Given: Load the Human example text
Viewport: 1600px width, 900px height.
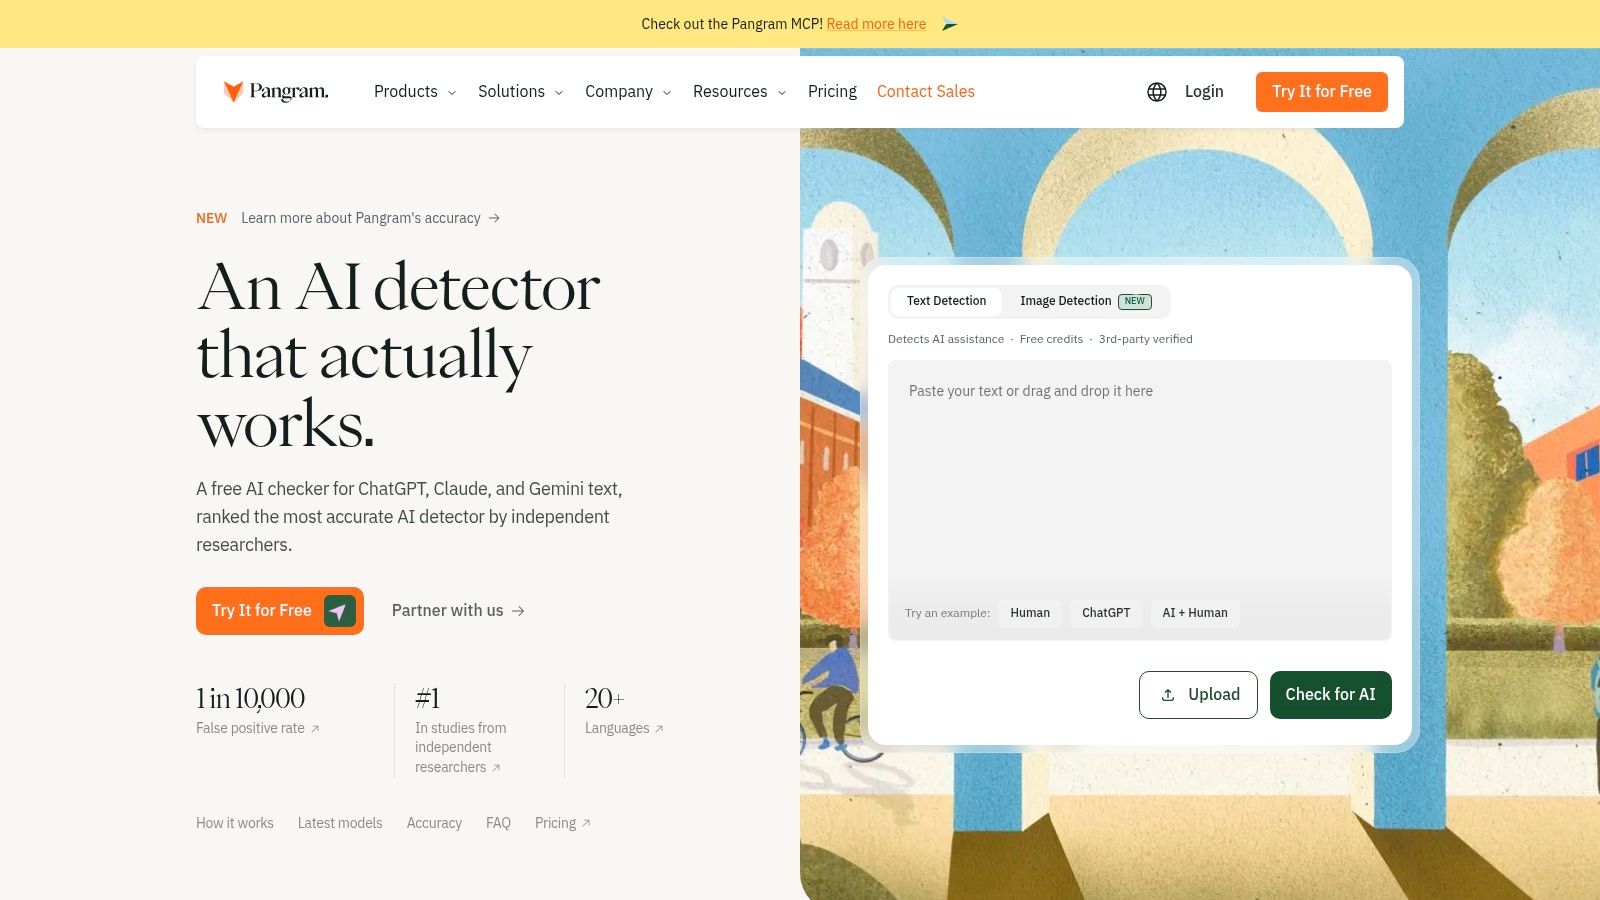Looking at the screenshot, I should [1030, 613].
